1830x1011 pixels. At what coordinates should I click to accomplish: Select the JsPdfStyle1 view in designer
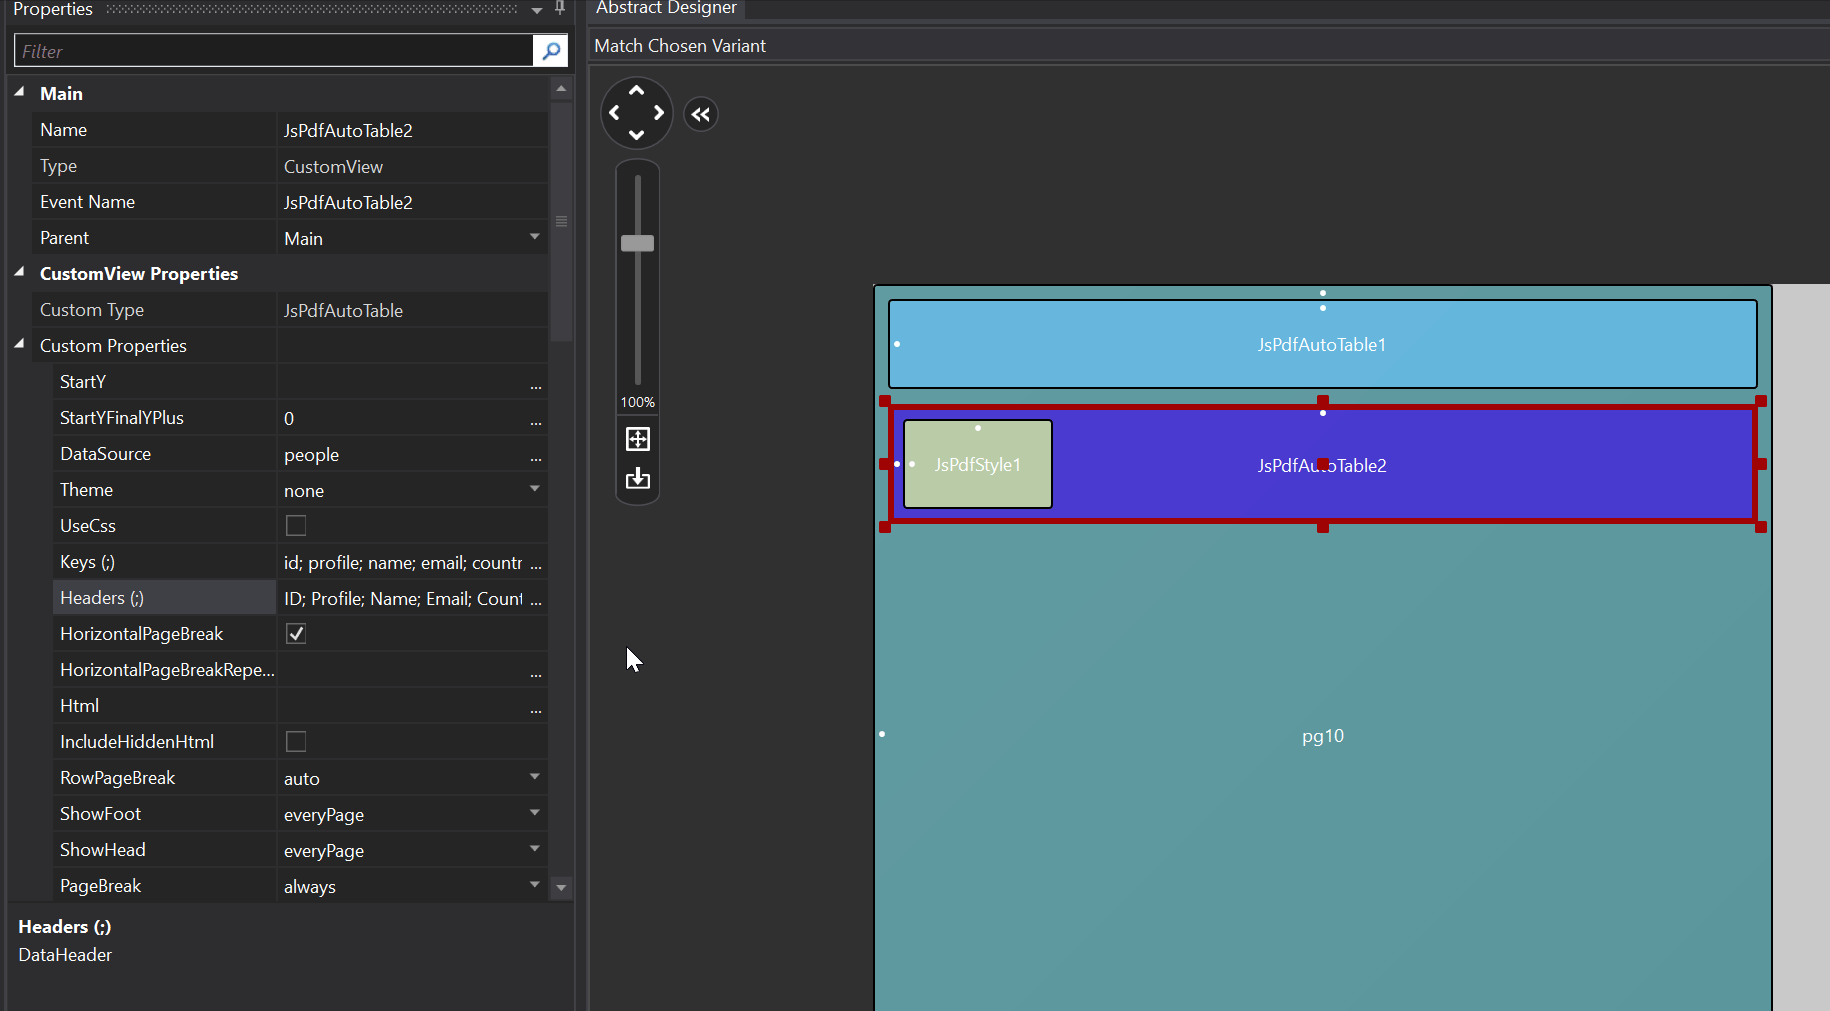point(977,480)
